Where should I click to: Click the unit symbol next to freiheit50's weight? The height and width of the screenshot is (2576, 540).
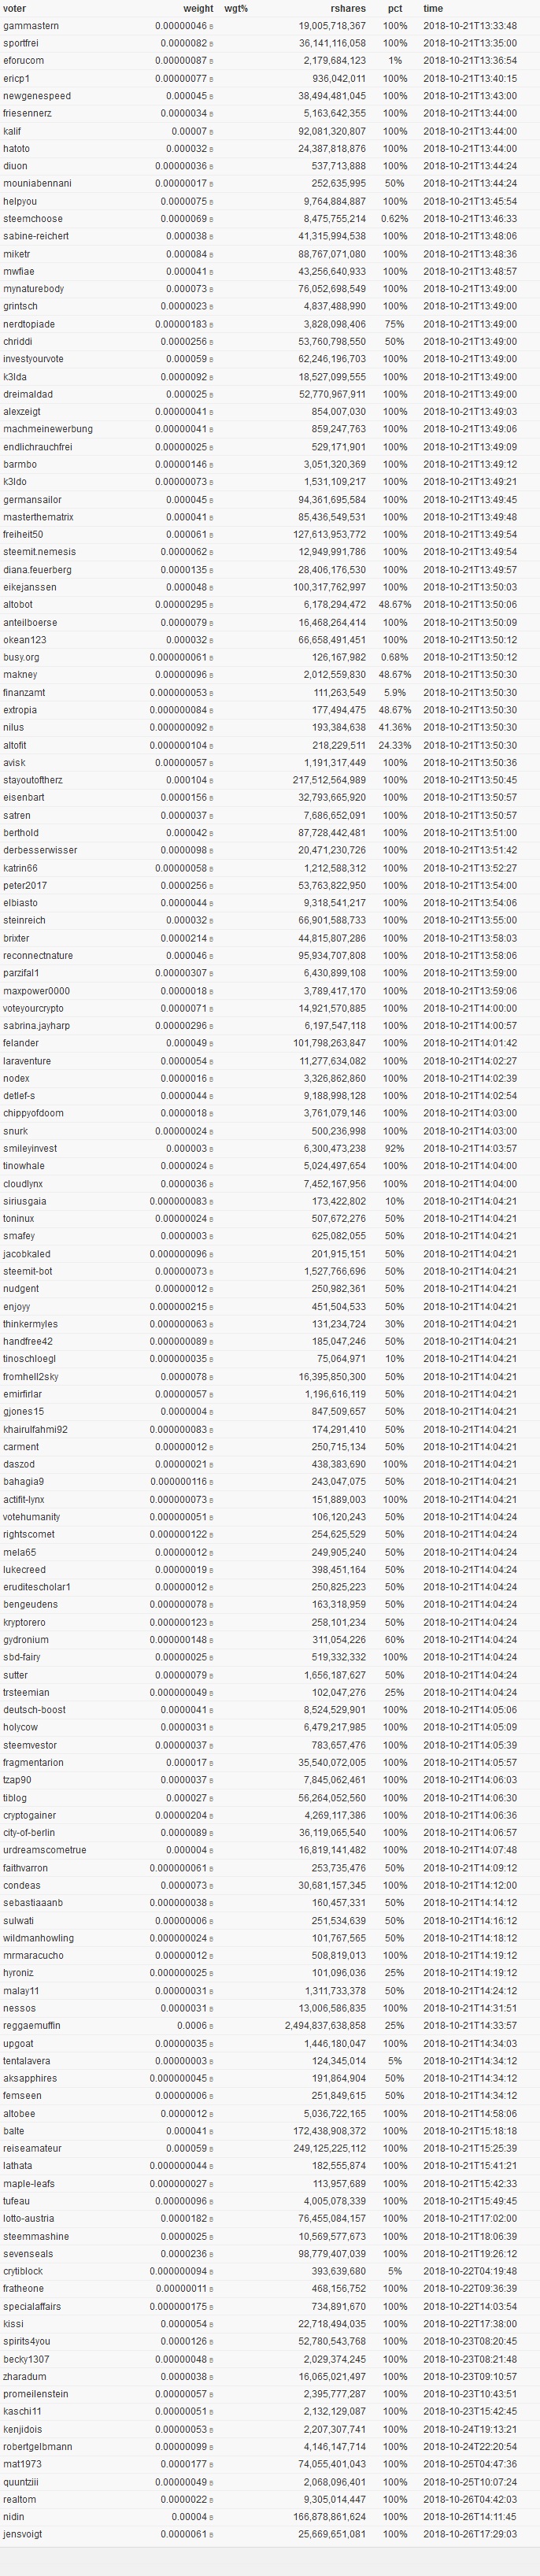(x=211, y=535)
